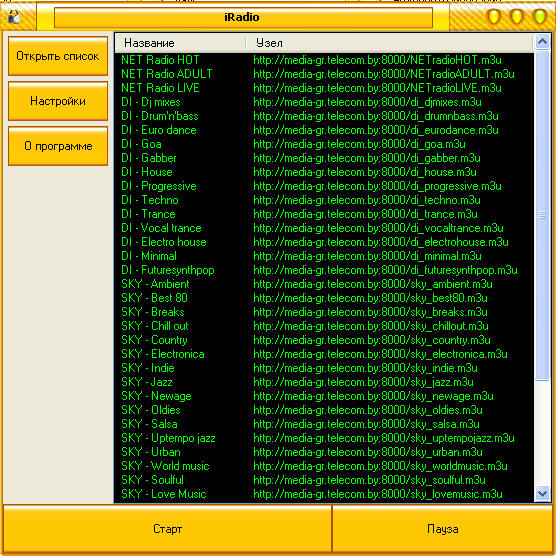Click the URL ending sky_lovemusic.m3u
Image resolution: width=556 pixels, height=556 pixels.
pyautogui.click(x=378, y=494)
